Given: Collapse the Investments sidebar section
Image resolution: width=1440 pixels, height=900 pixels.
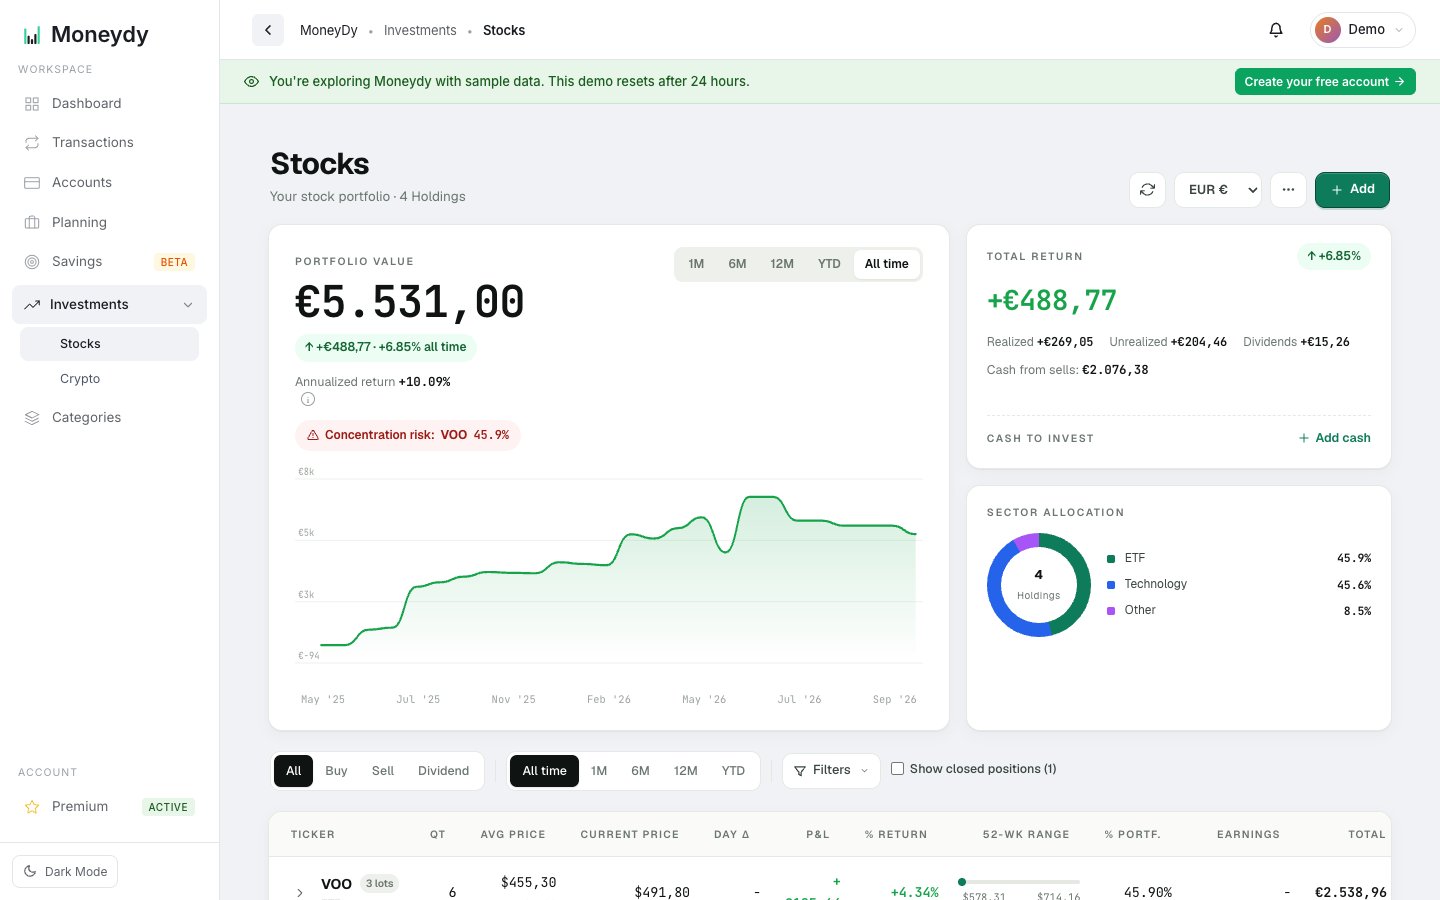Looking at the screenshot, I should tap(188, 305).
